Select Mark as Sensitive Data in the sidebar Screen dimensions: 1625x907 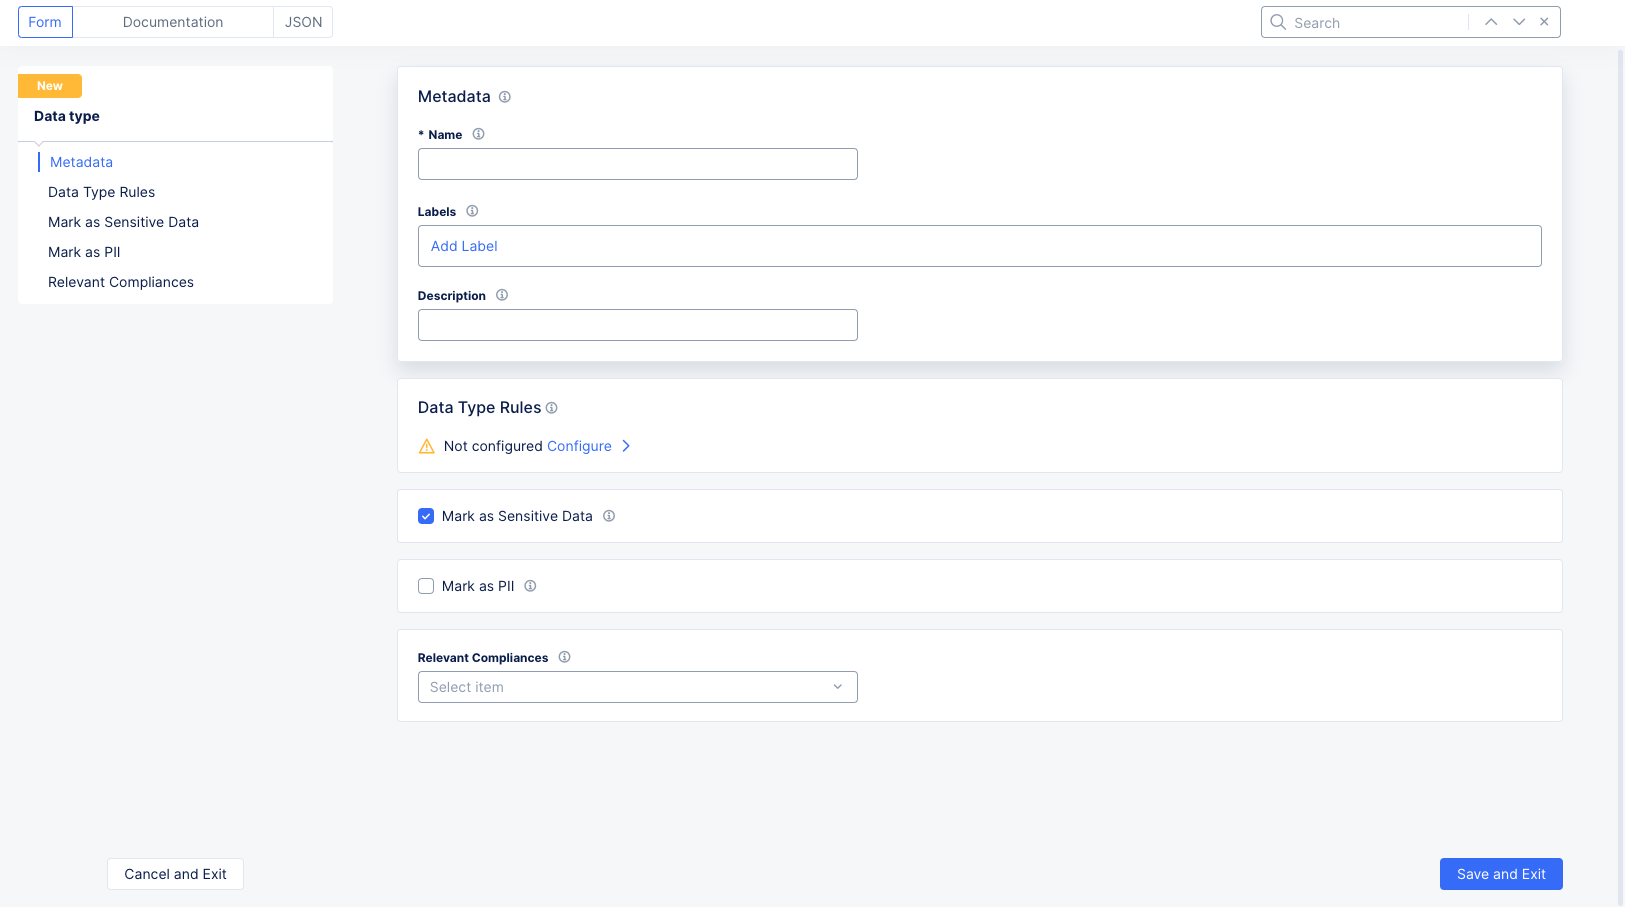click(x=123, y=222)
